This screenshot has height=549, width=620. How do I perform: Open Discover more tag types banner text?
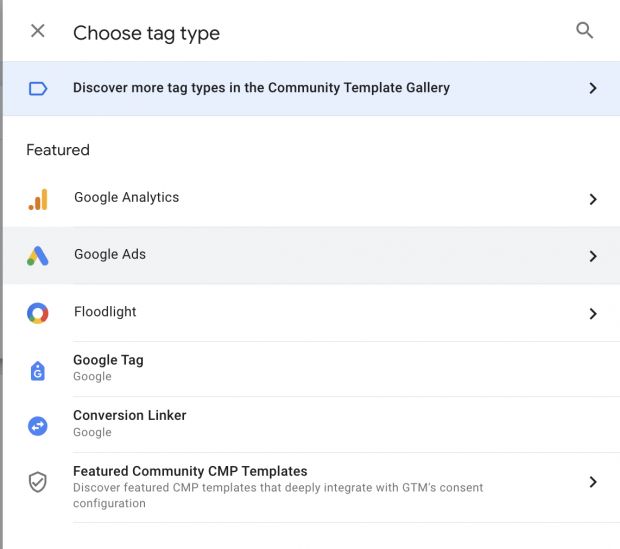[x=261, y=88]
